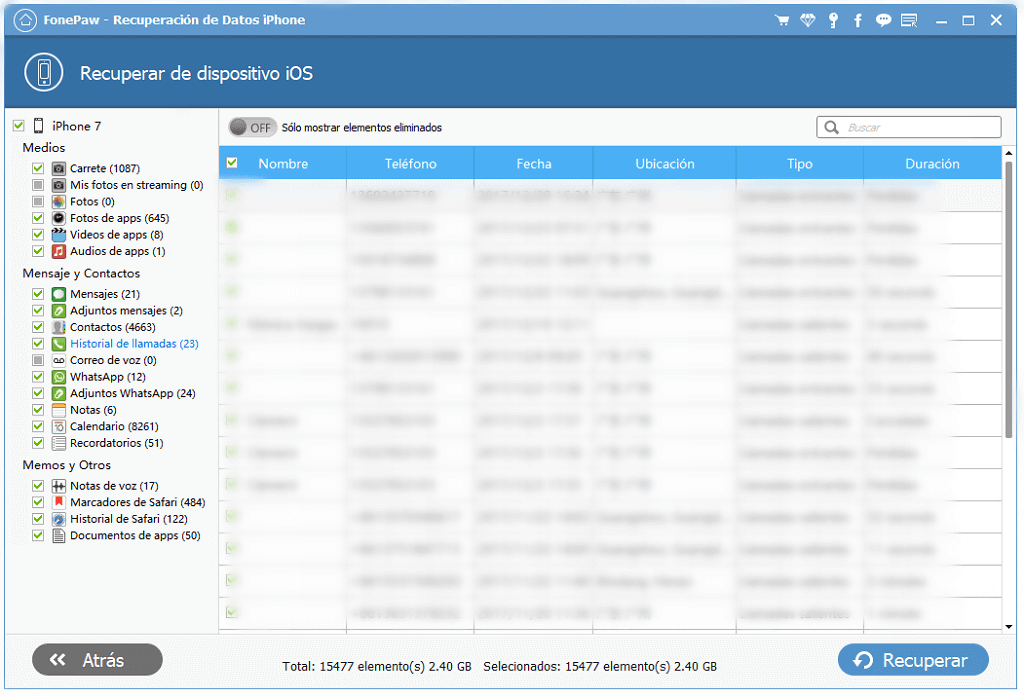
Task: Uncheck the WhatsApp (12) checkbox
Action: click(x=38, y=377)
